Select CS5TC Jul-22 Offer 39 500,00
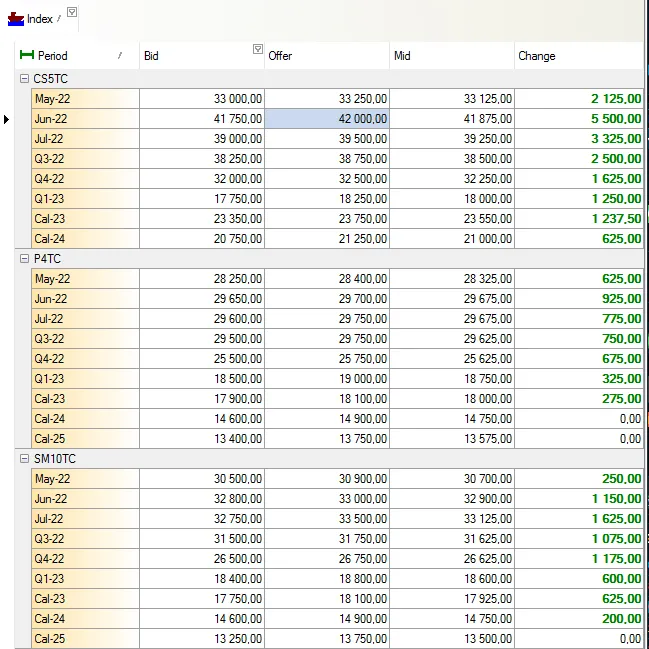 pos(327,139)
